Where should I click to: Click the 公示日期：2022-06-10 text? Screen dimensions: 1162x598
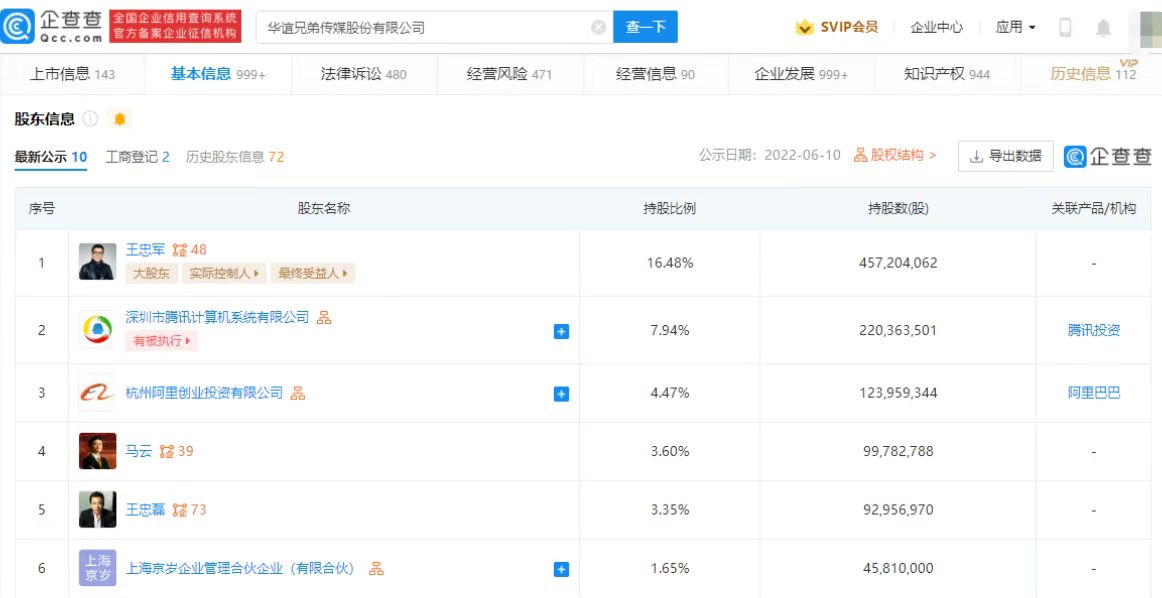769,155
